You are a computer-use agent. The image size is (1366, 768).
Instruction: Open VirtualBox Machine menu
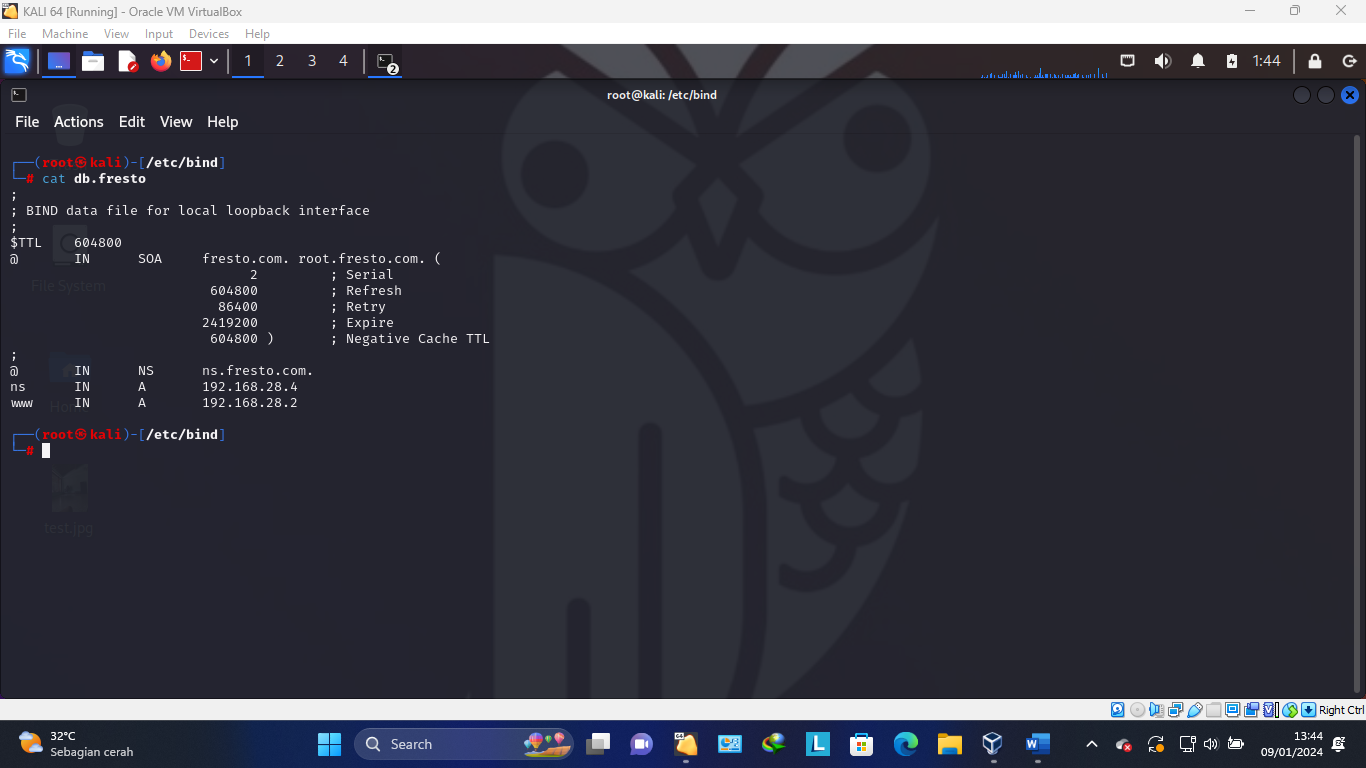click(x=65, y=34)
